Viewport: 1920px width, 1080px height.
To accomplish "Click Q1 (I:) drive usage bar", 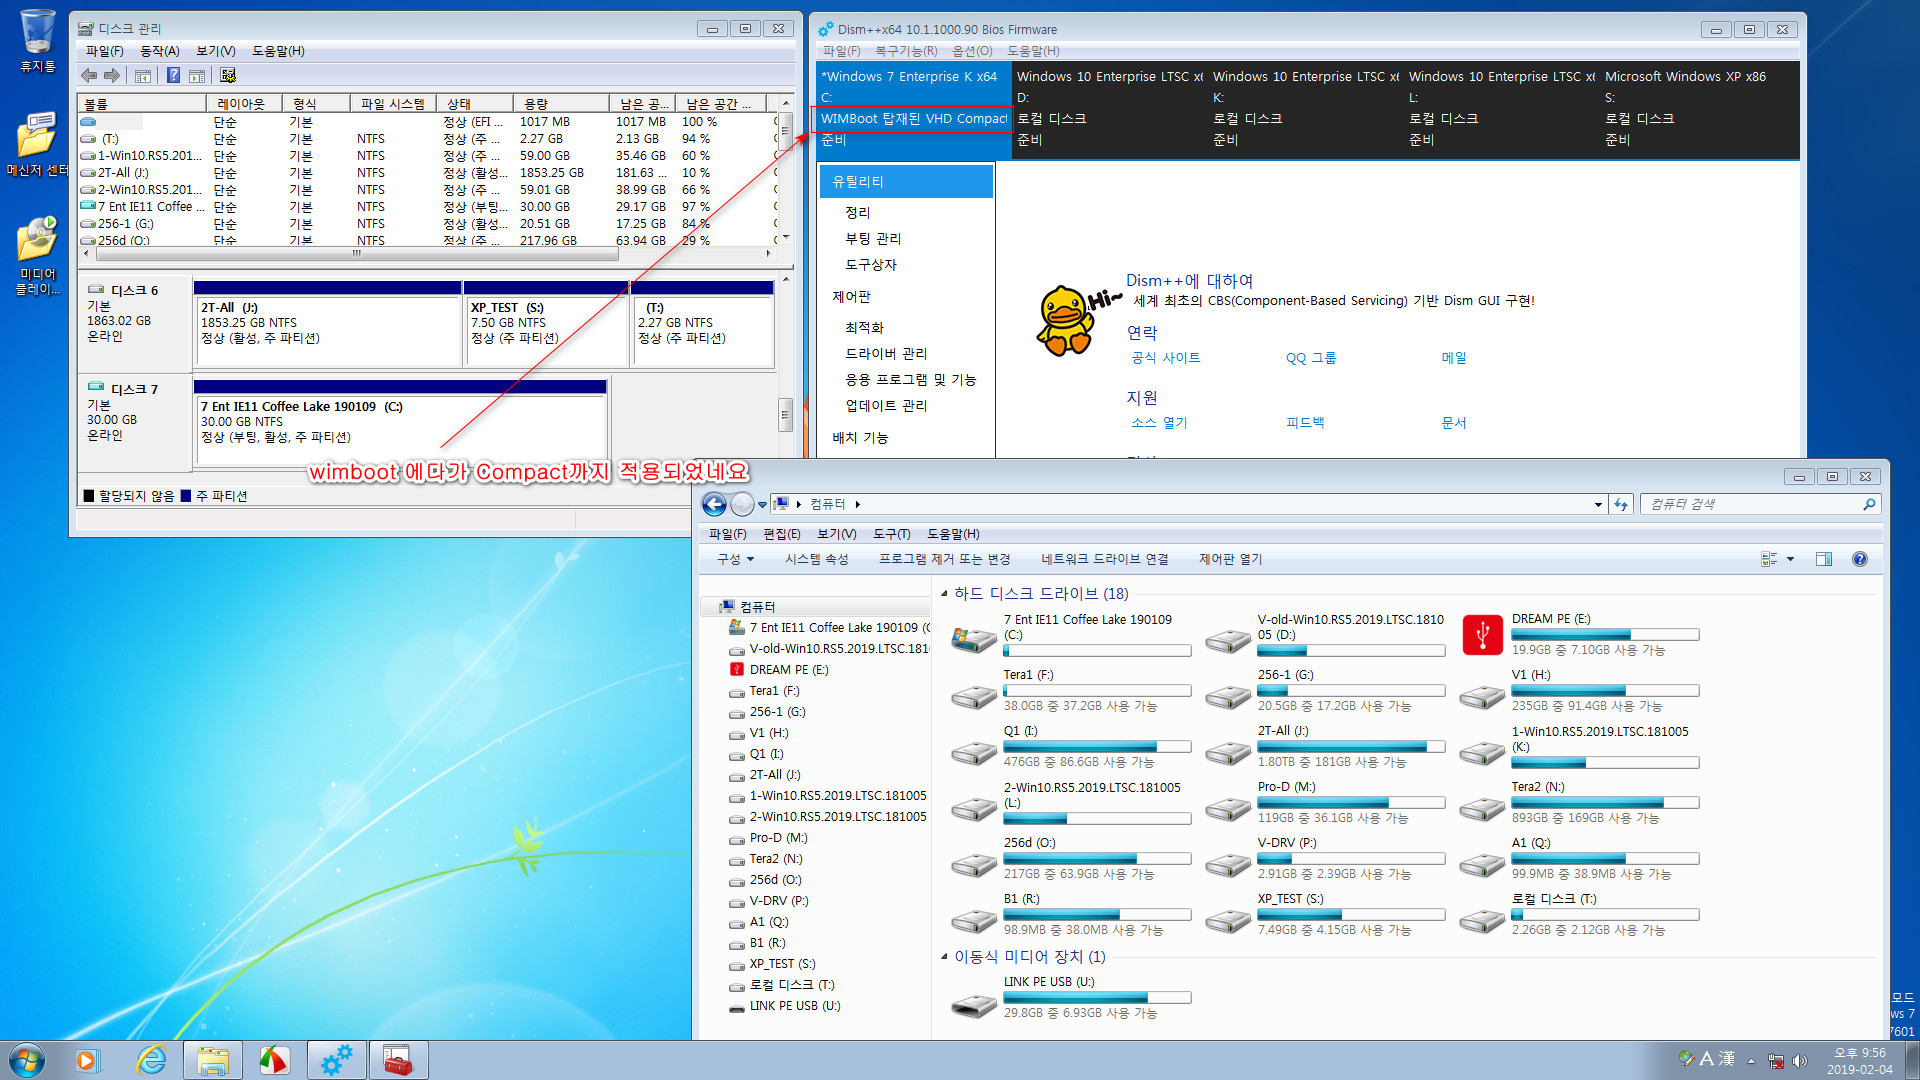I will (1097, 747).
